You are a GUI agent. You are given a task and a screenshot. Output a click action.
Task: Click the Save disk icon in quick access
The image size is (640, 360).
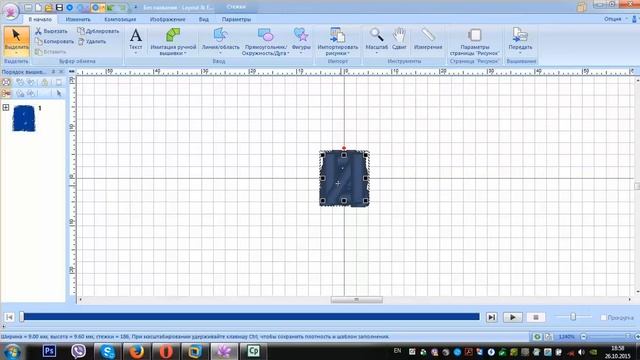[x=59, y=7]
